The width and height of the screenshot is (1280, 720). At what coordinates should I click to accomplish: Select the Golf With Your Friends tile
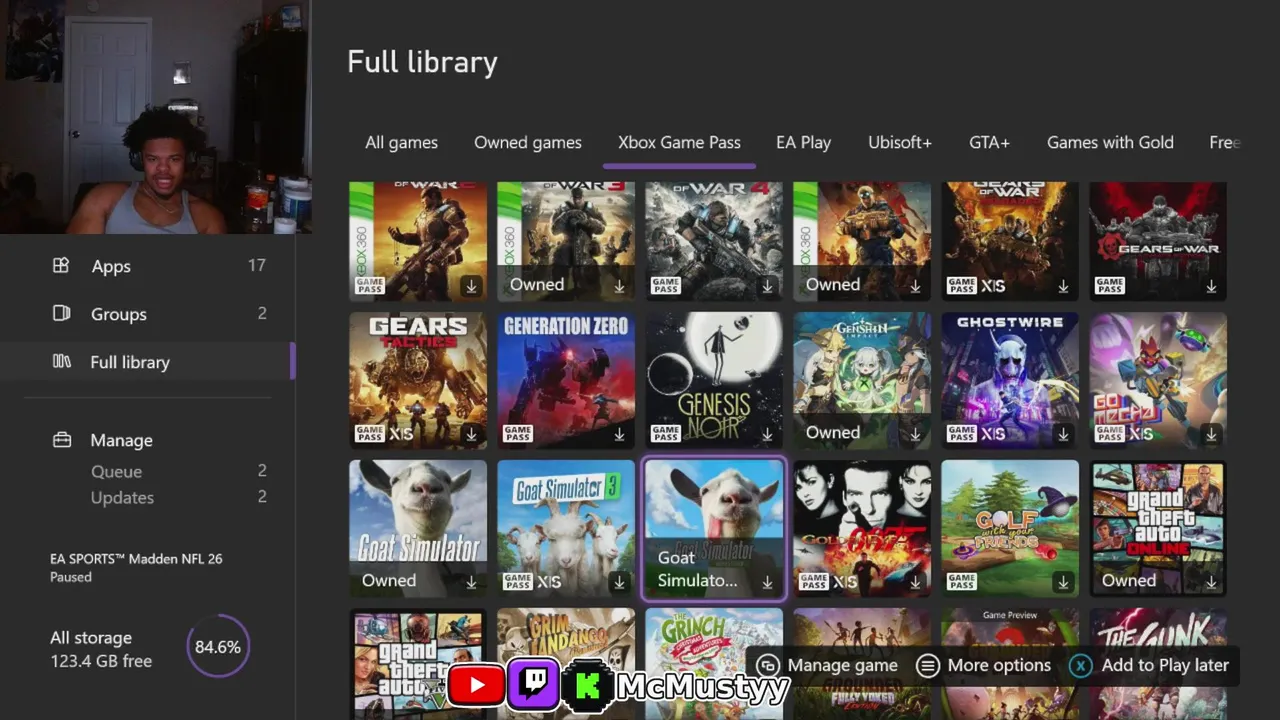1010,528
